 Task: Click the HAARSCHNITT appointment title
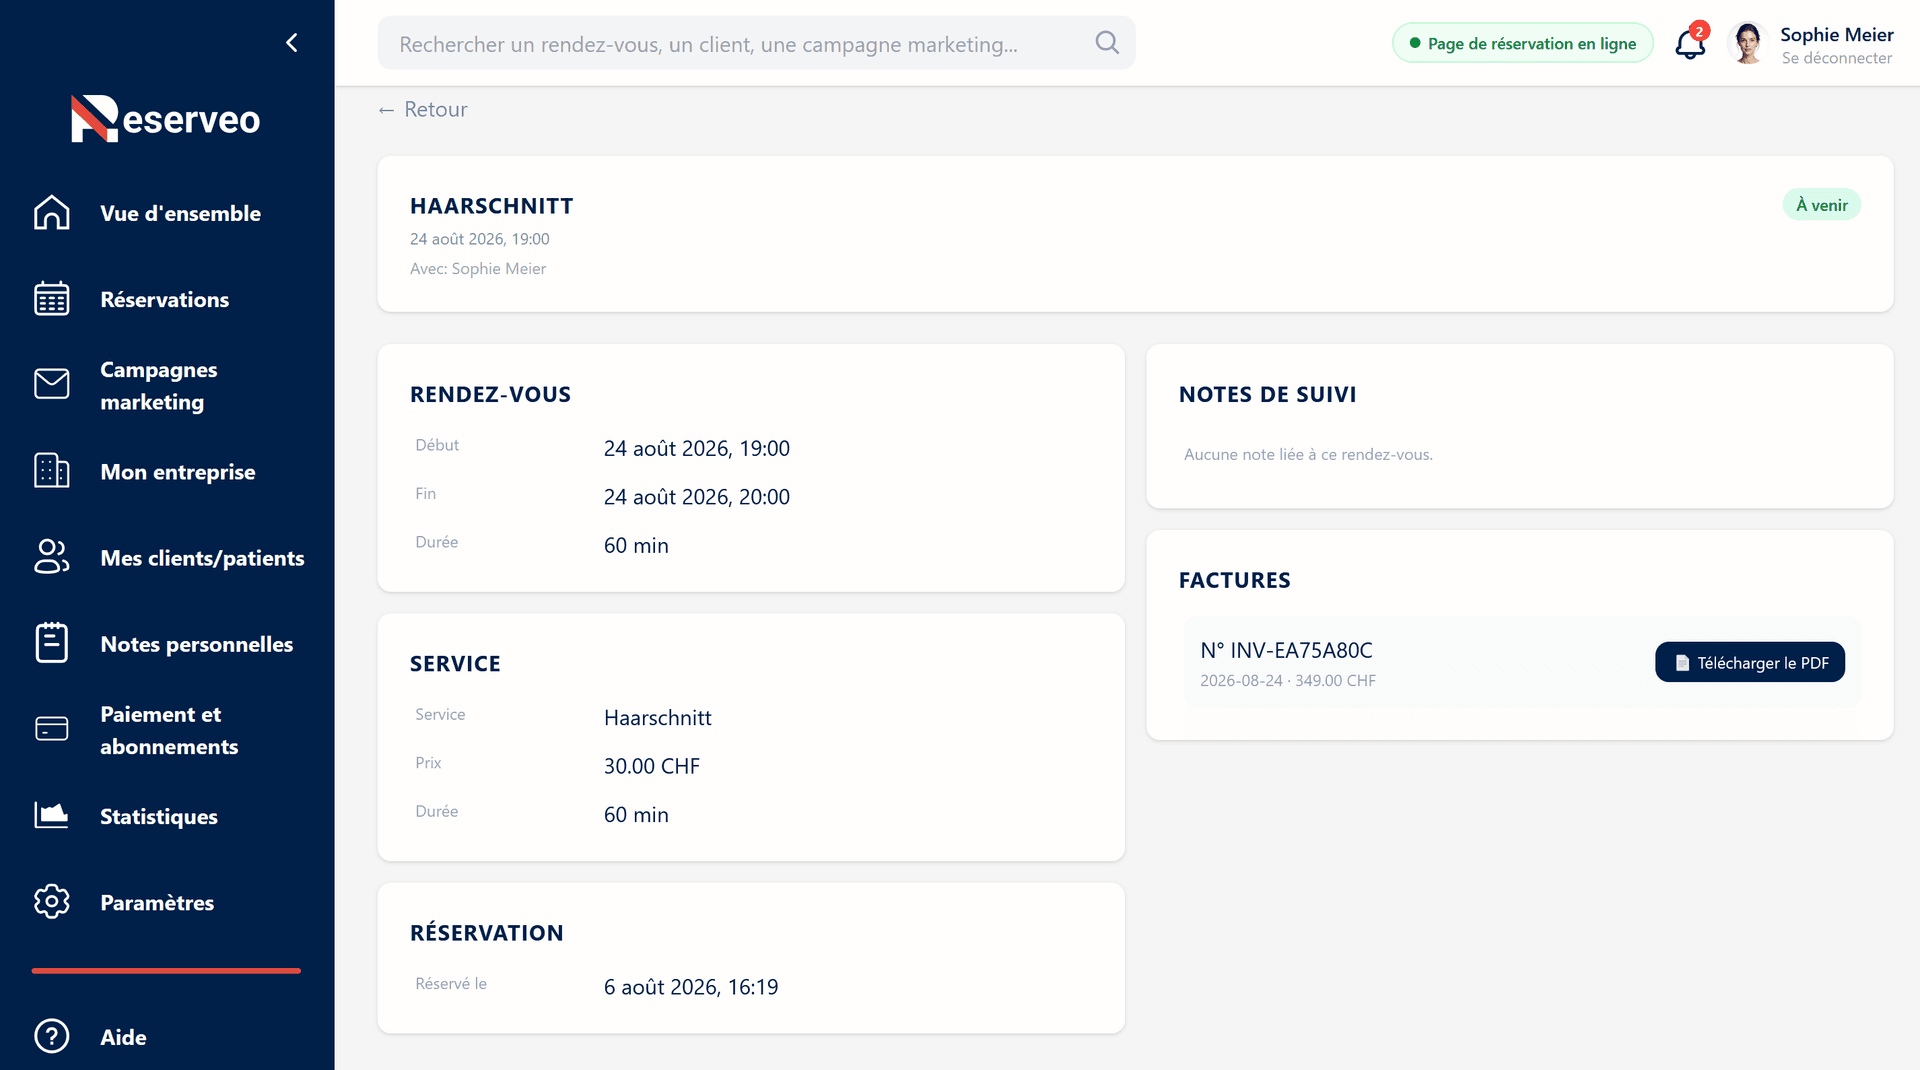pos(492,206)
